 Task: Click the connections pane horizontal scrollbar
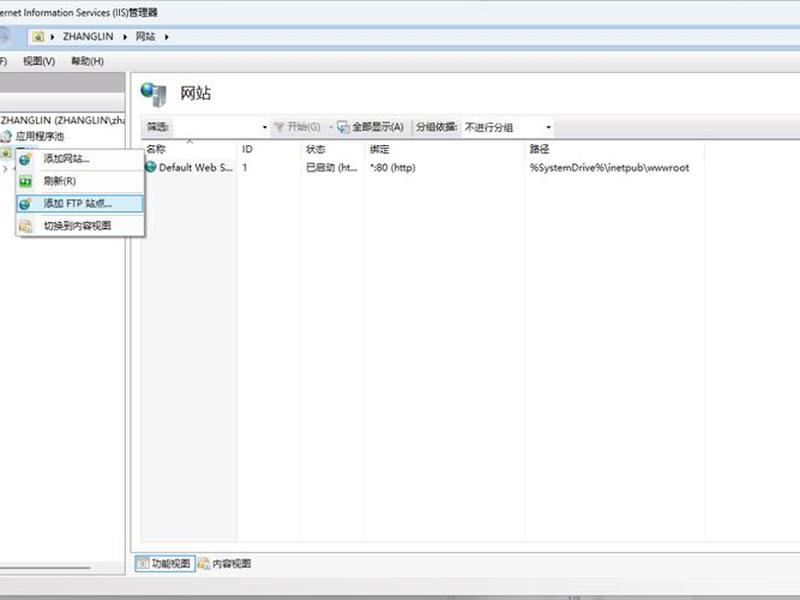coord(45,567)
